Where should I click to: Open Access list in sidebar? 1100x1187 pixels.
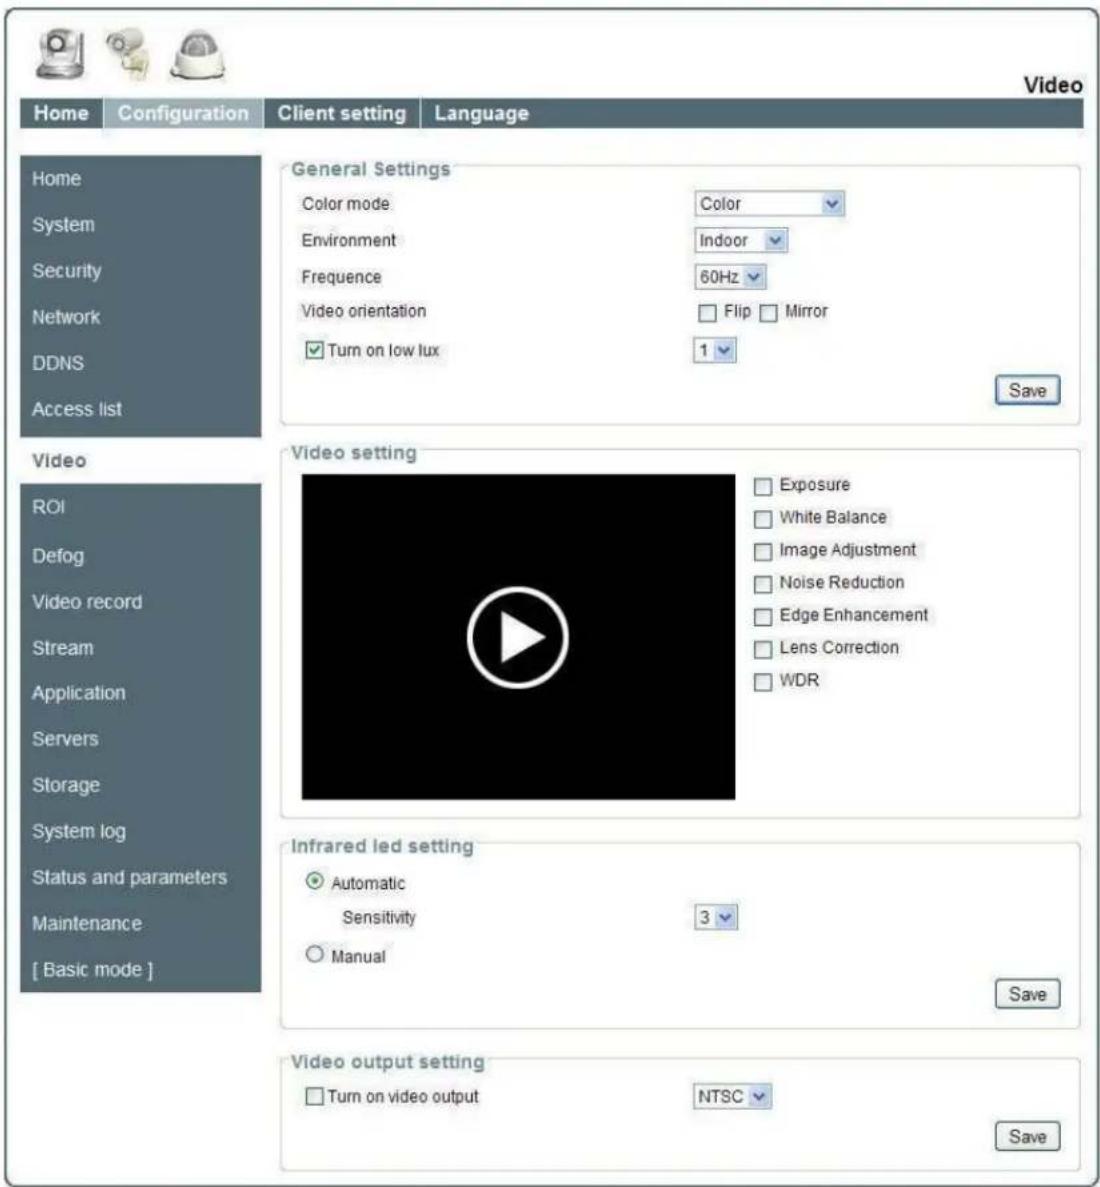coord(77,410)
